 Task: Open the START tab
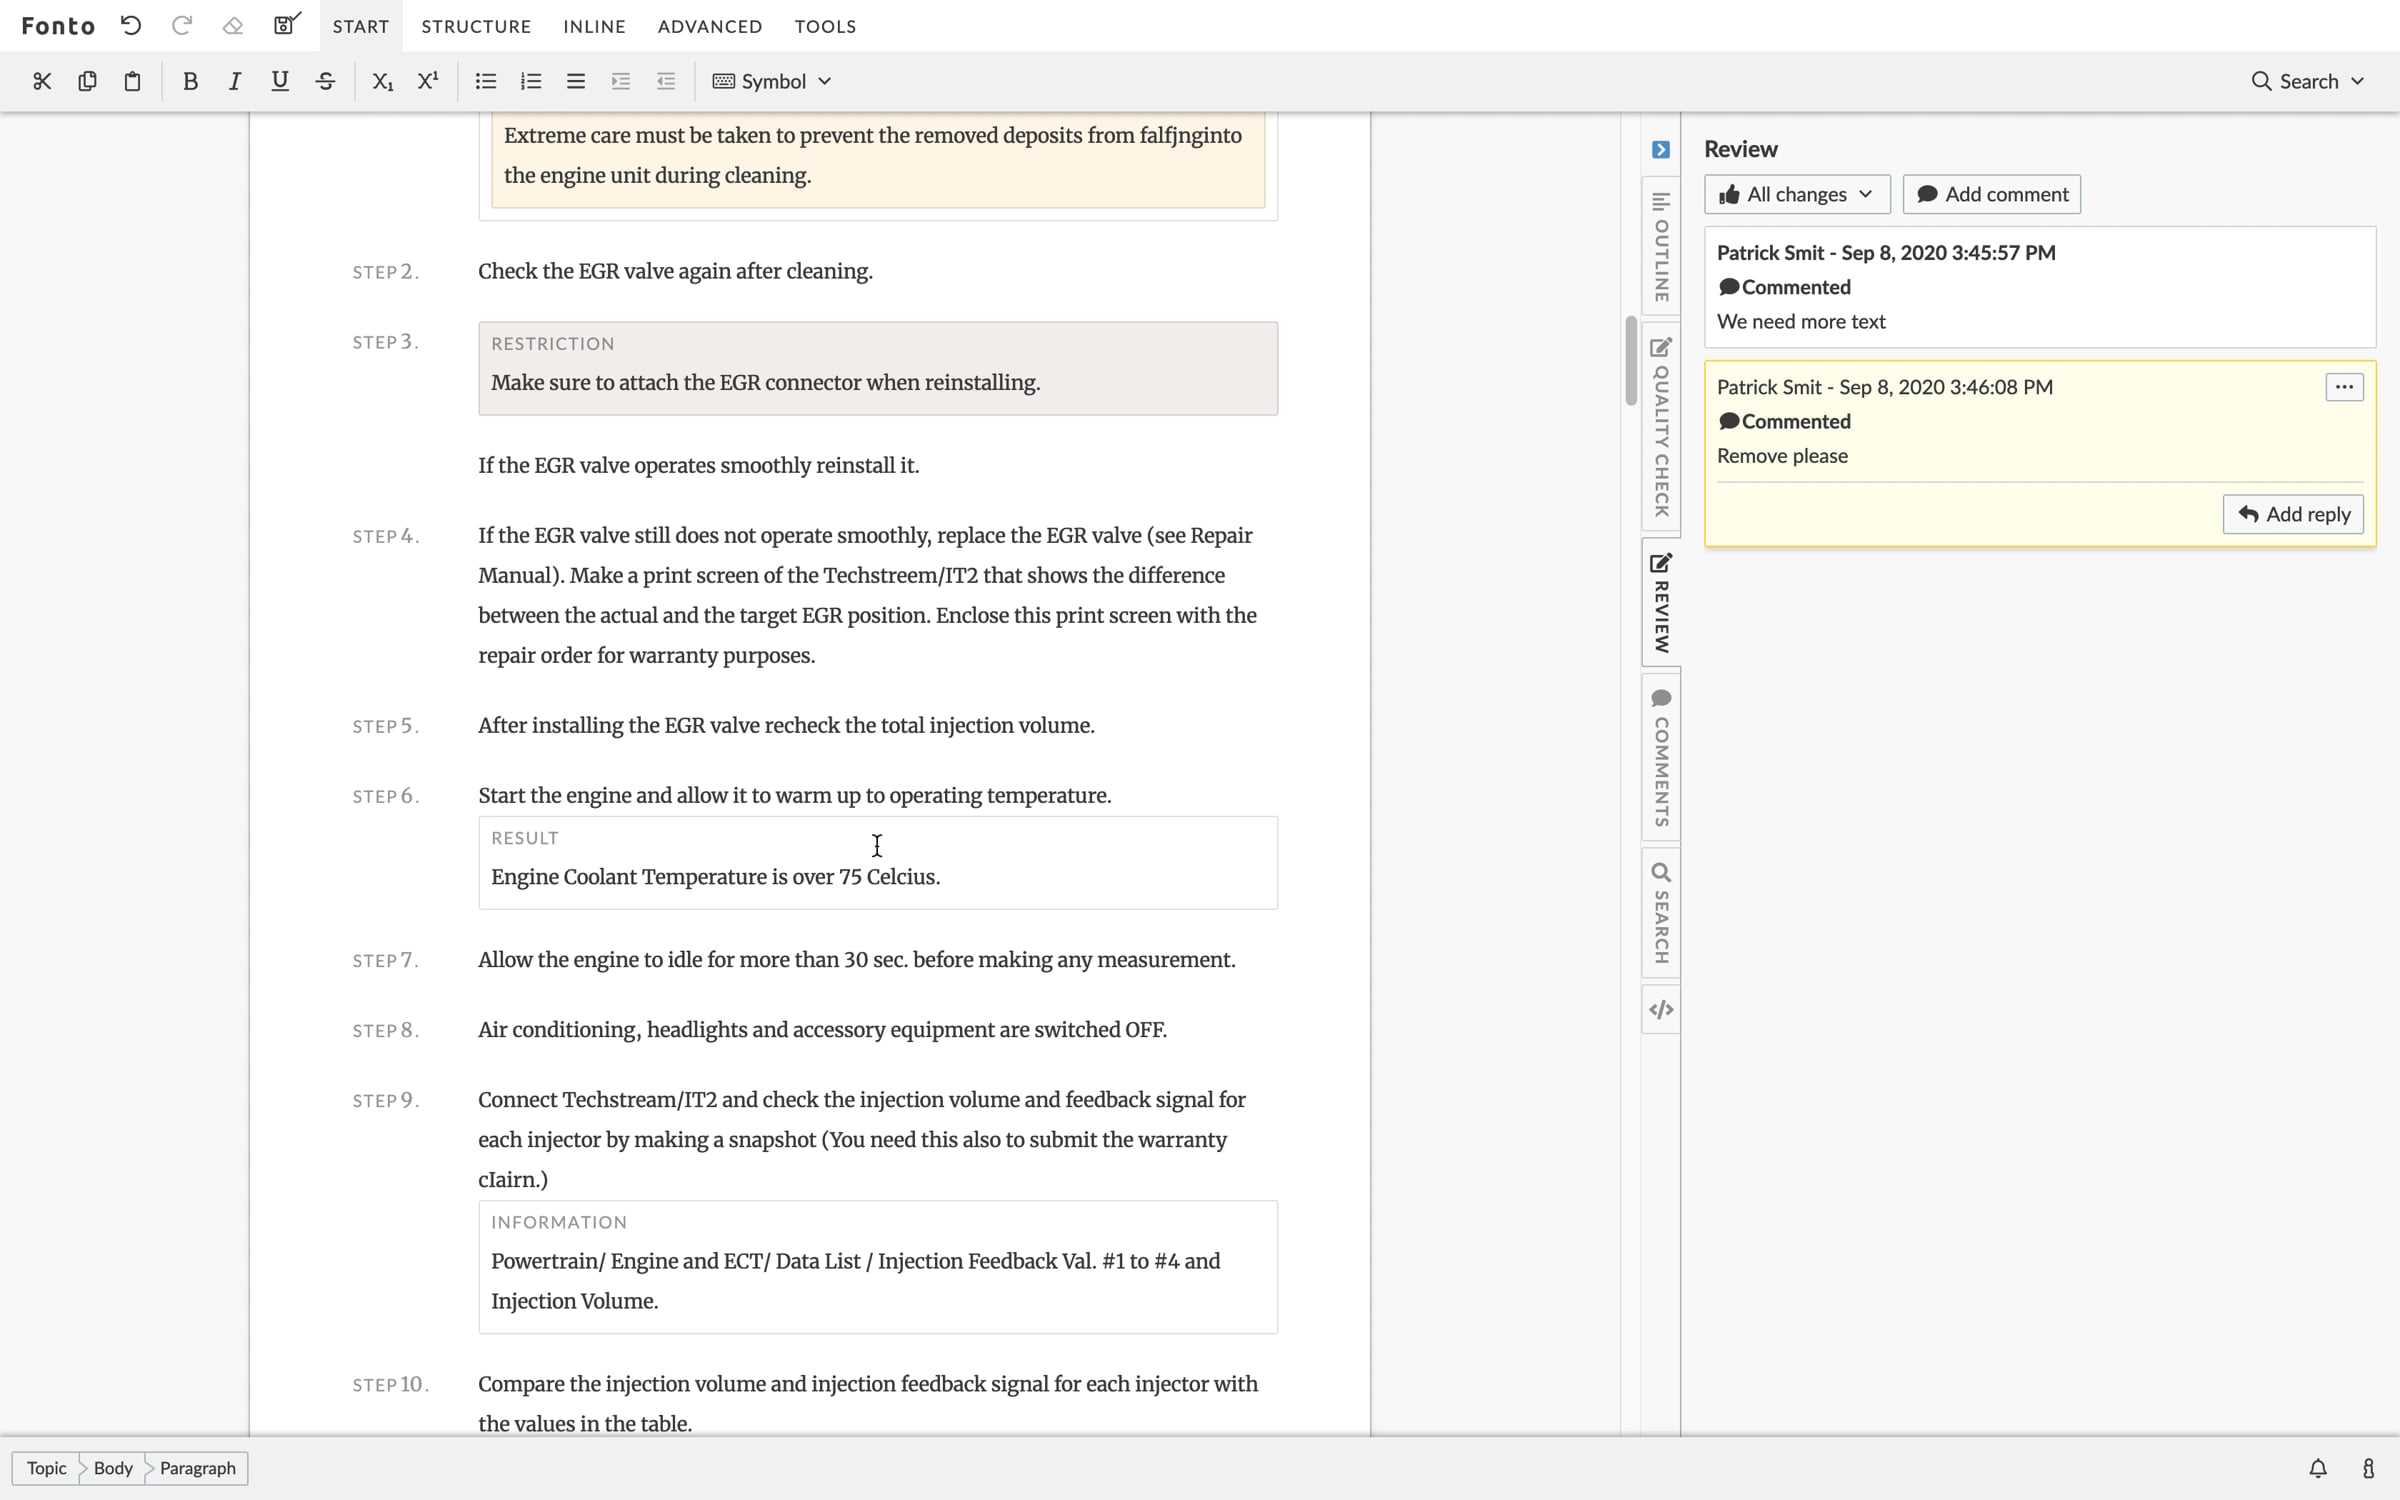pos(361,26)
